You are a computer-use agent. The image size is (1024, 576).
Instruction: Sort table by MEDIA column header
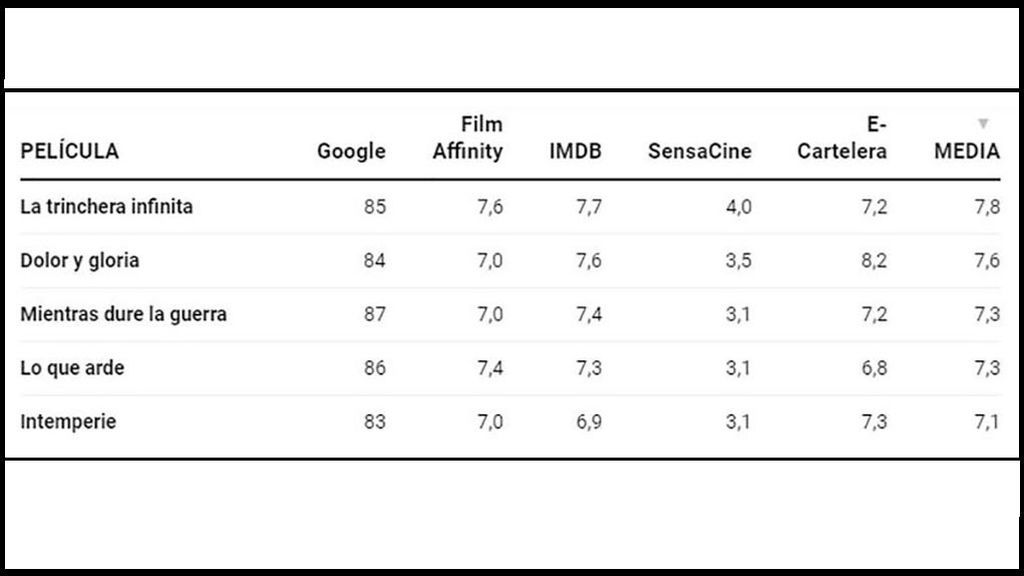pos(967,151)
